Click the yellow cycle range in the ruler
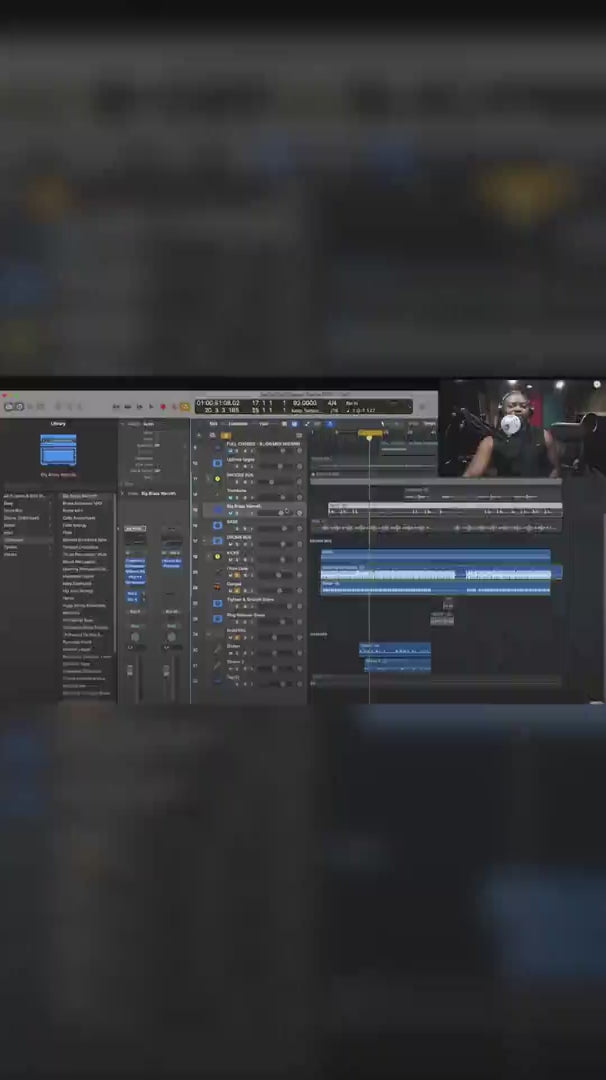The height and width of the screenshot is (1080, 606). click(370, 432)
